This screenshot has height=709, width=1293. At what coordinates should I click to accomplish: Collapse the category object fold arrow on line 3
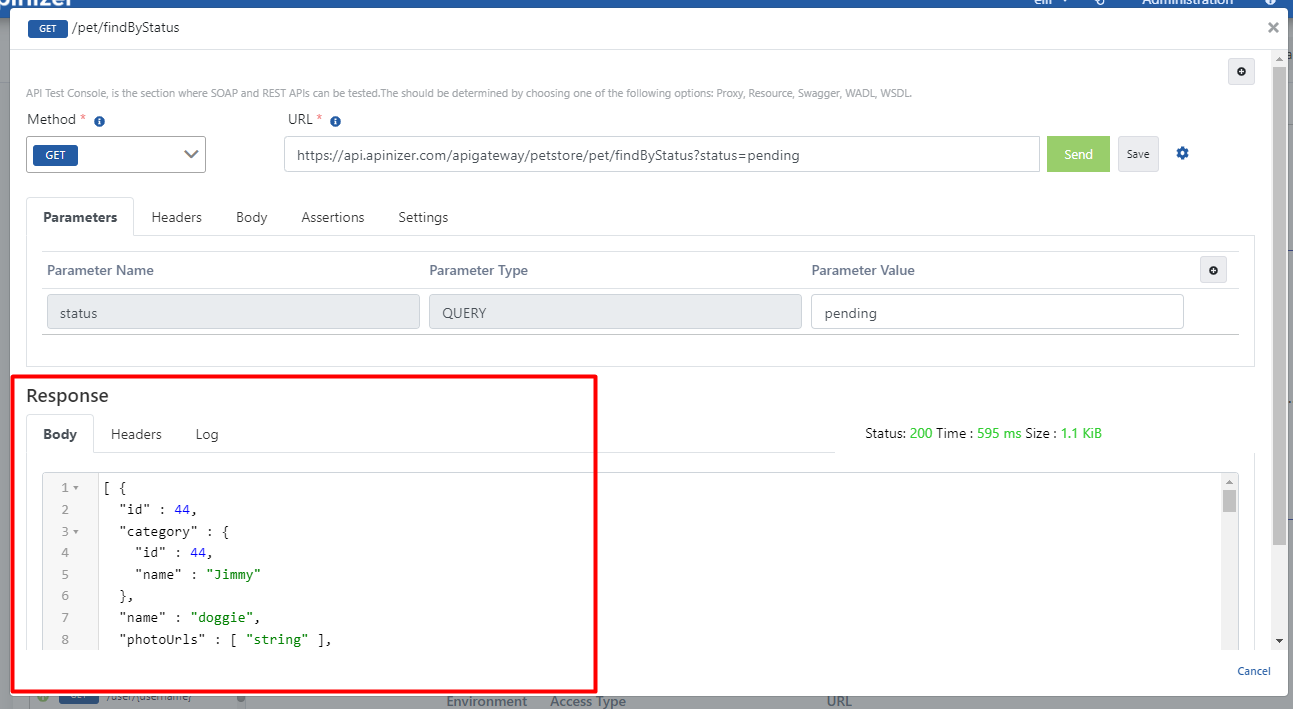[x=76, y=531]
